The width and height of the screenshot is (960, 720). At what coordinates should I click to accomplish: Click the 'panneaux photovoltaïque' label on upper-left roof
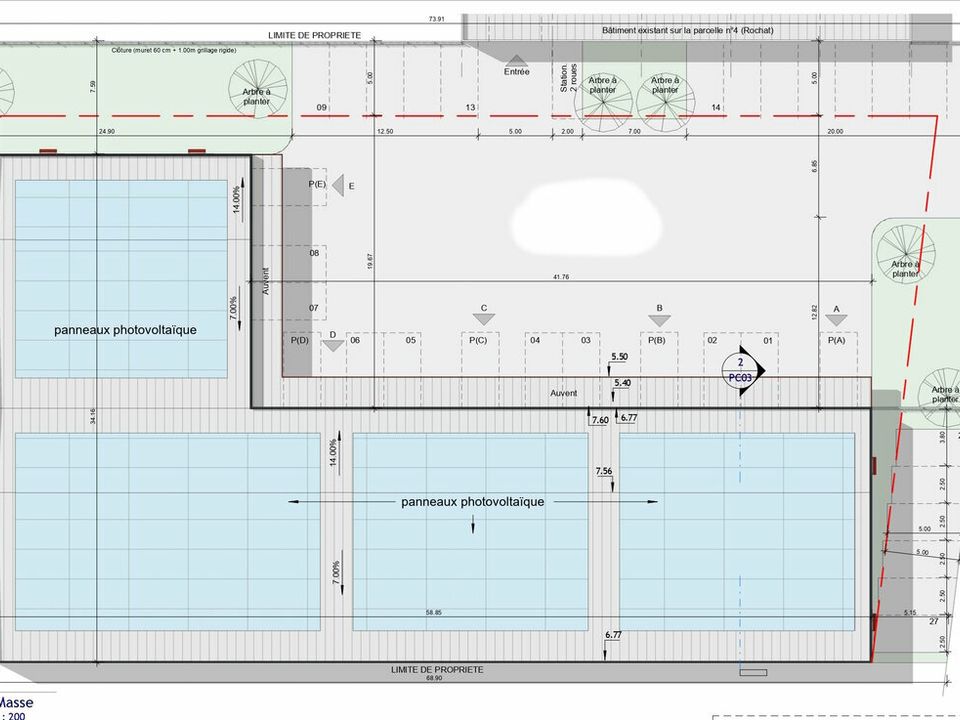point(126,330)
